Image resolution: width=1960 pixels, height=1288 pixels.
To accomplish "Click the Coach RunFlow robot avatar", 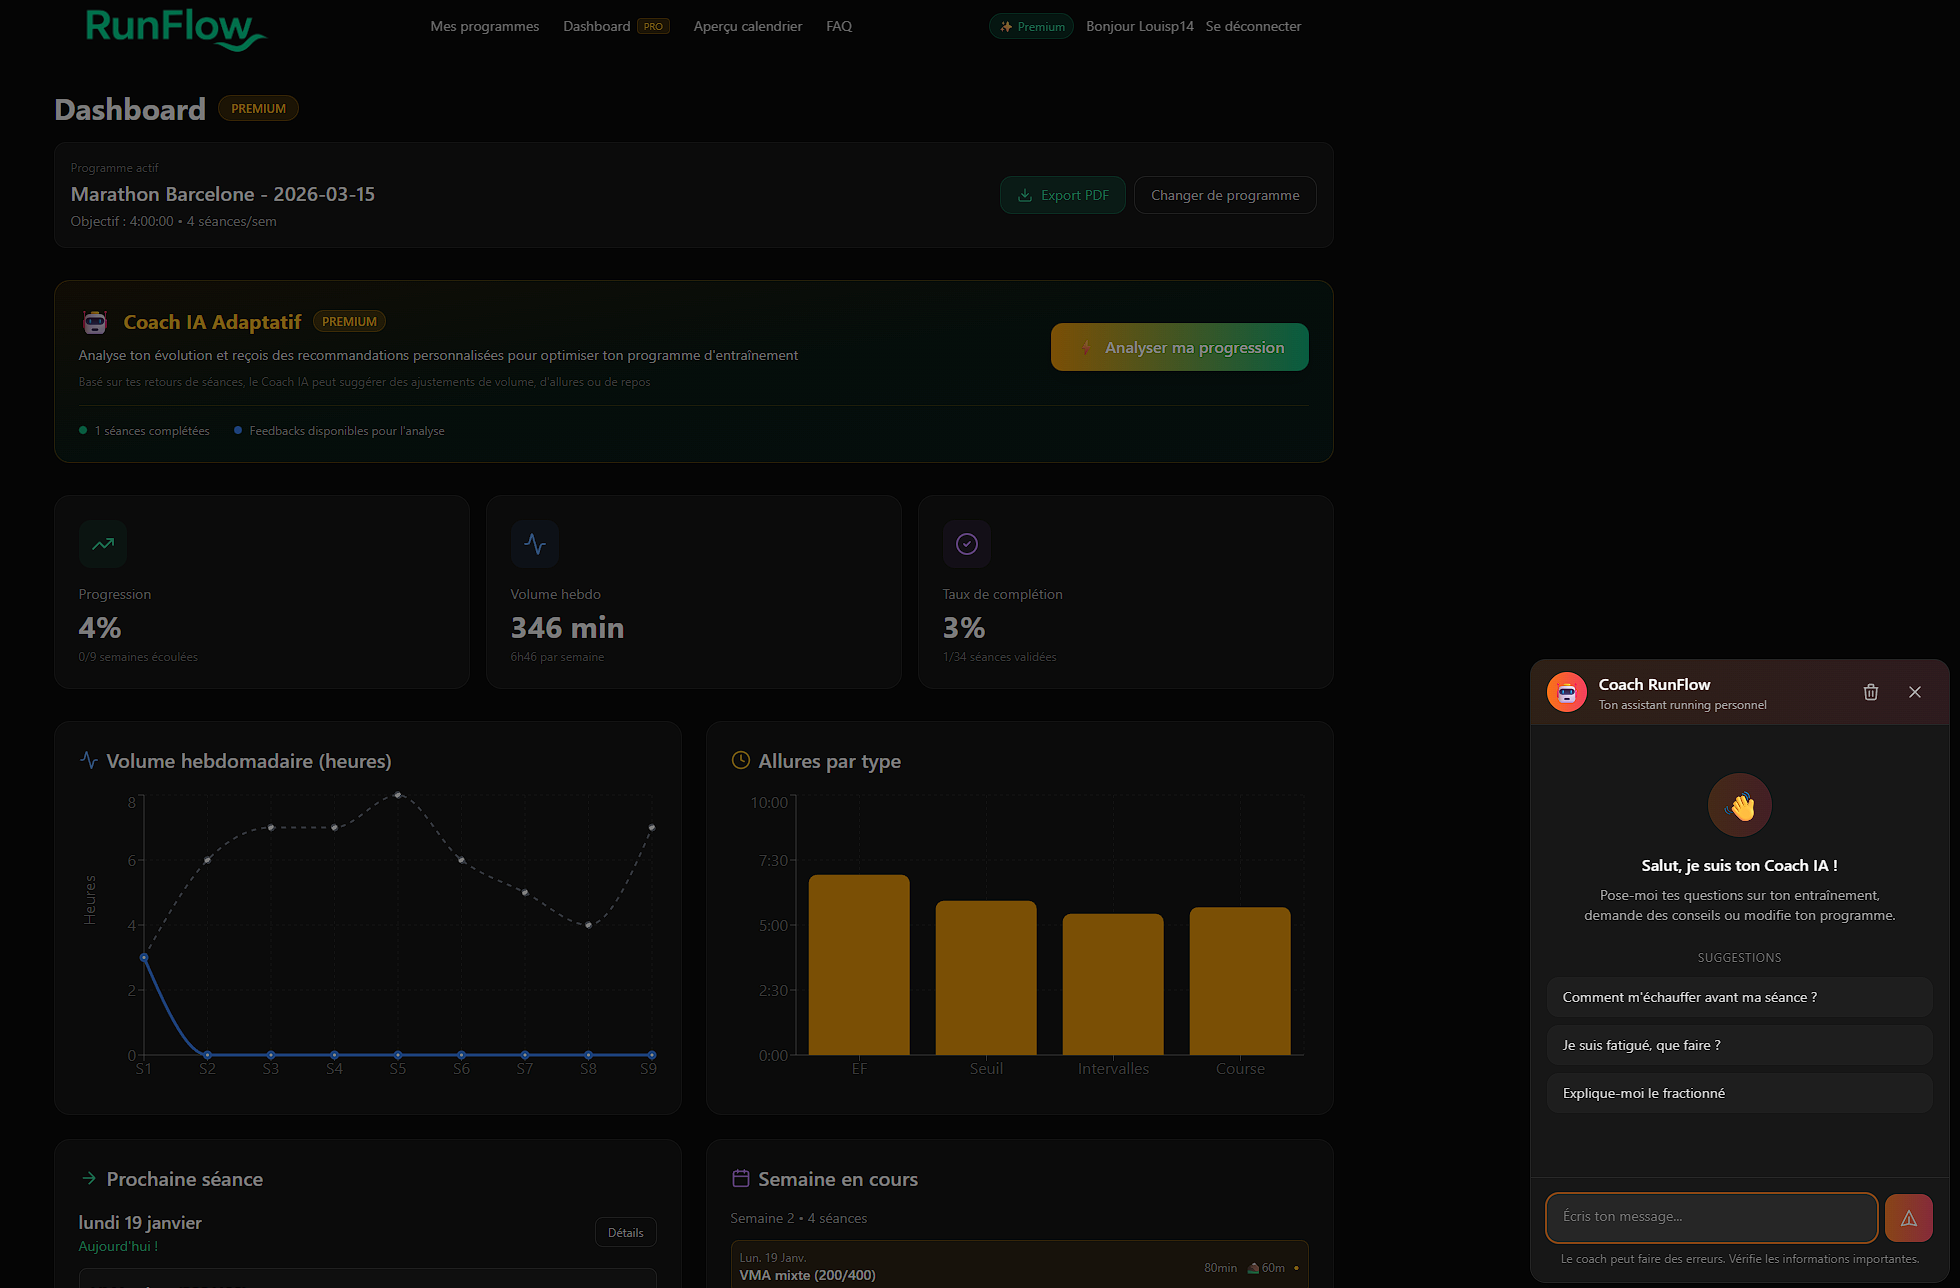I will point(1567,692).
